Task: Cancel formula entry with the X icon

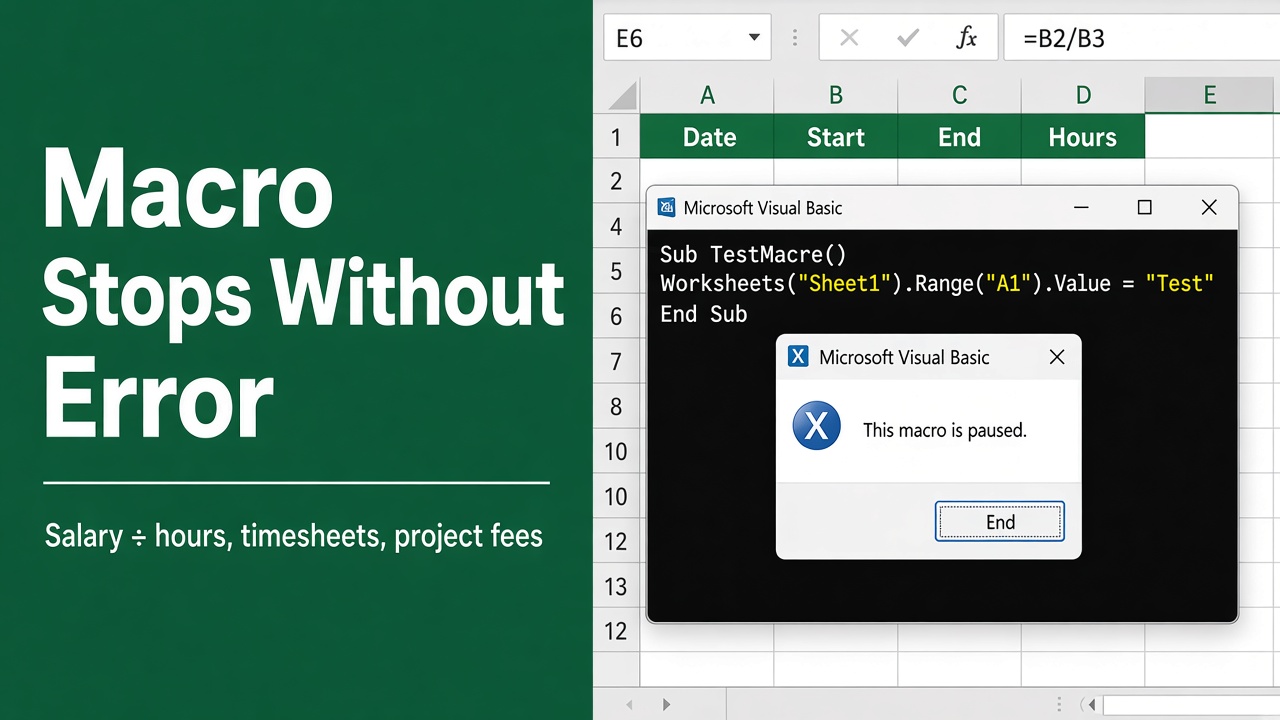Action: [x=849, y=39]
